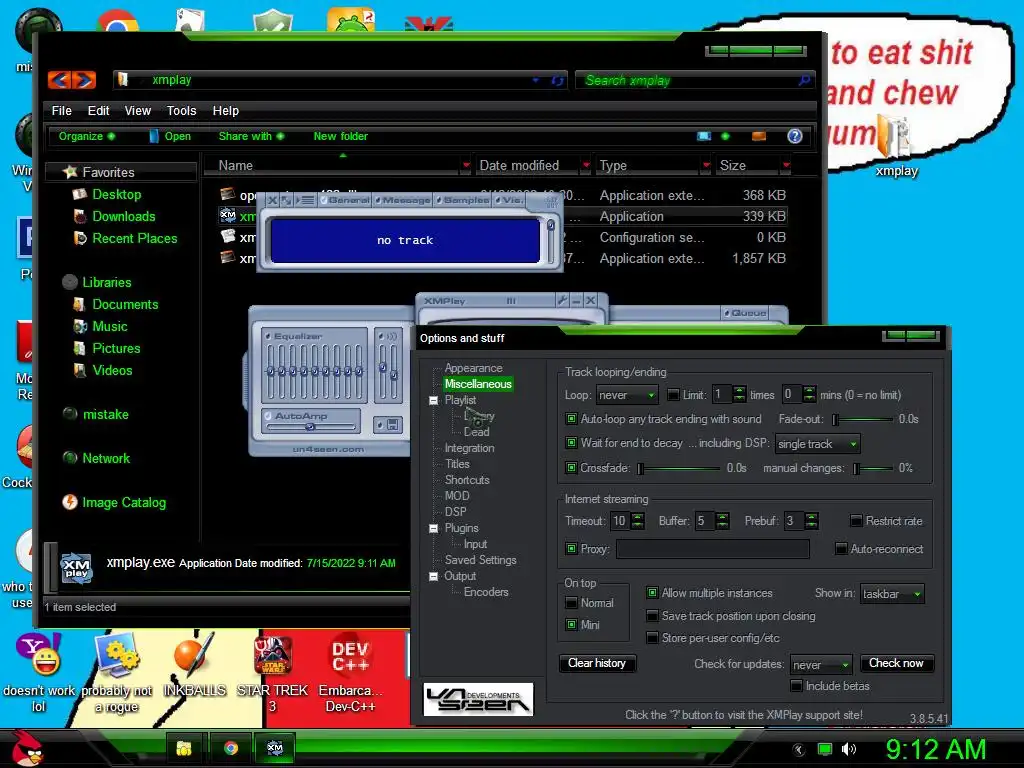The height and width of the screenshot is (768, 1024).
Task: Refresh the xmplay folder address bar
Action: [x=557, y=80]
